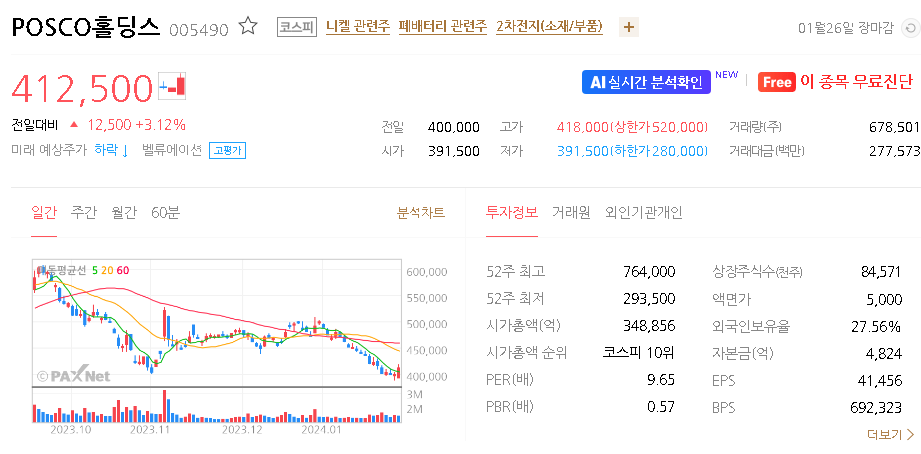Select the 투자정보 tab
The height and width of the screenshot is (454, 921).
click(x=512, y=213)
